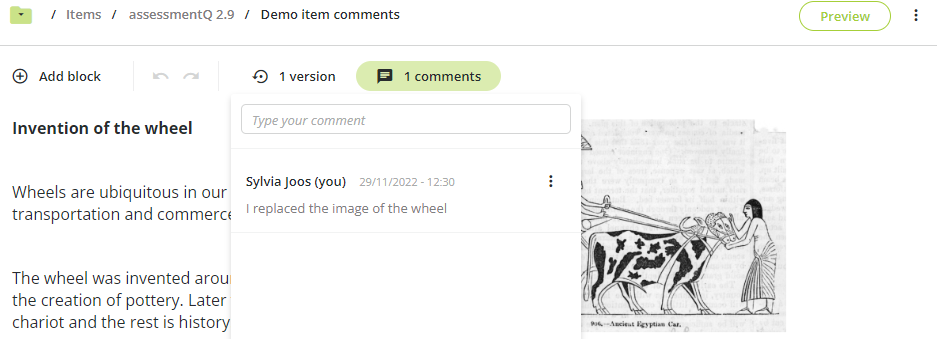Go to the Items breadcrumb
This screenshot has width=937, height=361.
84,14
